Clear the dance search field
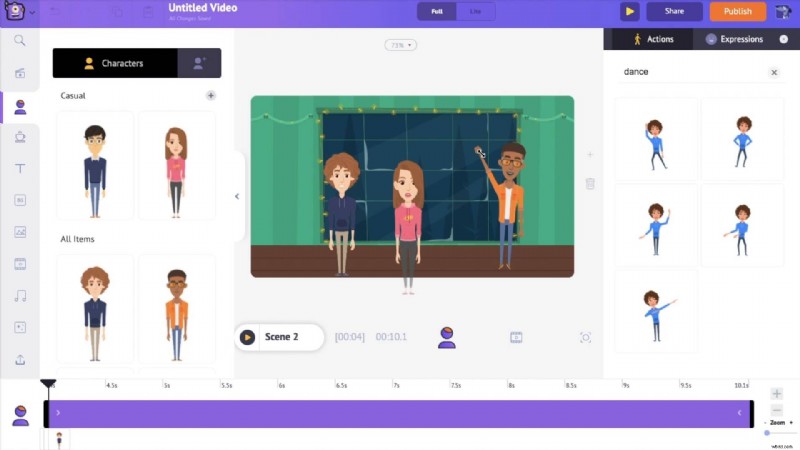This screenshot has height=450, width=800. coord(774,72)
